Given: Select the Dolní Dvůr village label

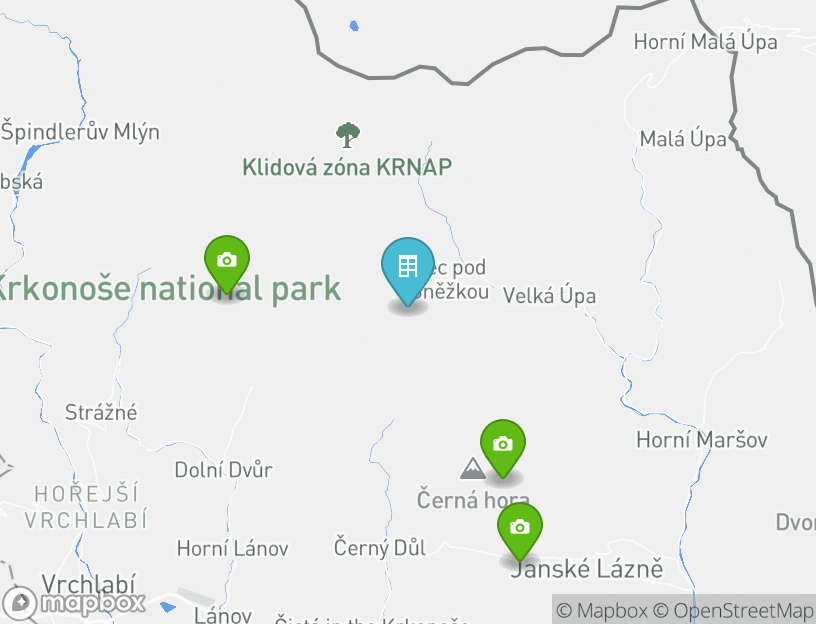Looking at the screenshot, I should pos(223,470).
